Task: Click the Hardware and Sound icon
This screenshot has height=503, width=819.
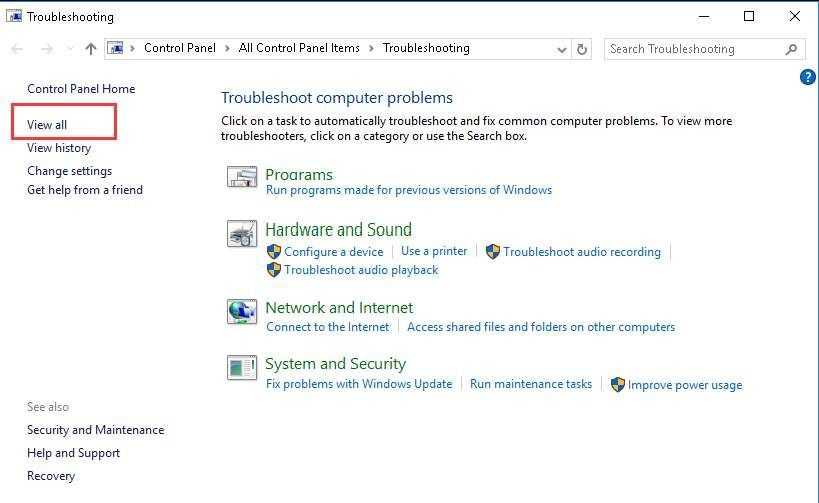Action: [242, 234]
